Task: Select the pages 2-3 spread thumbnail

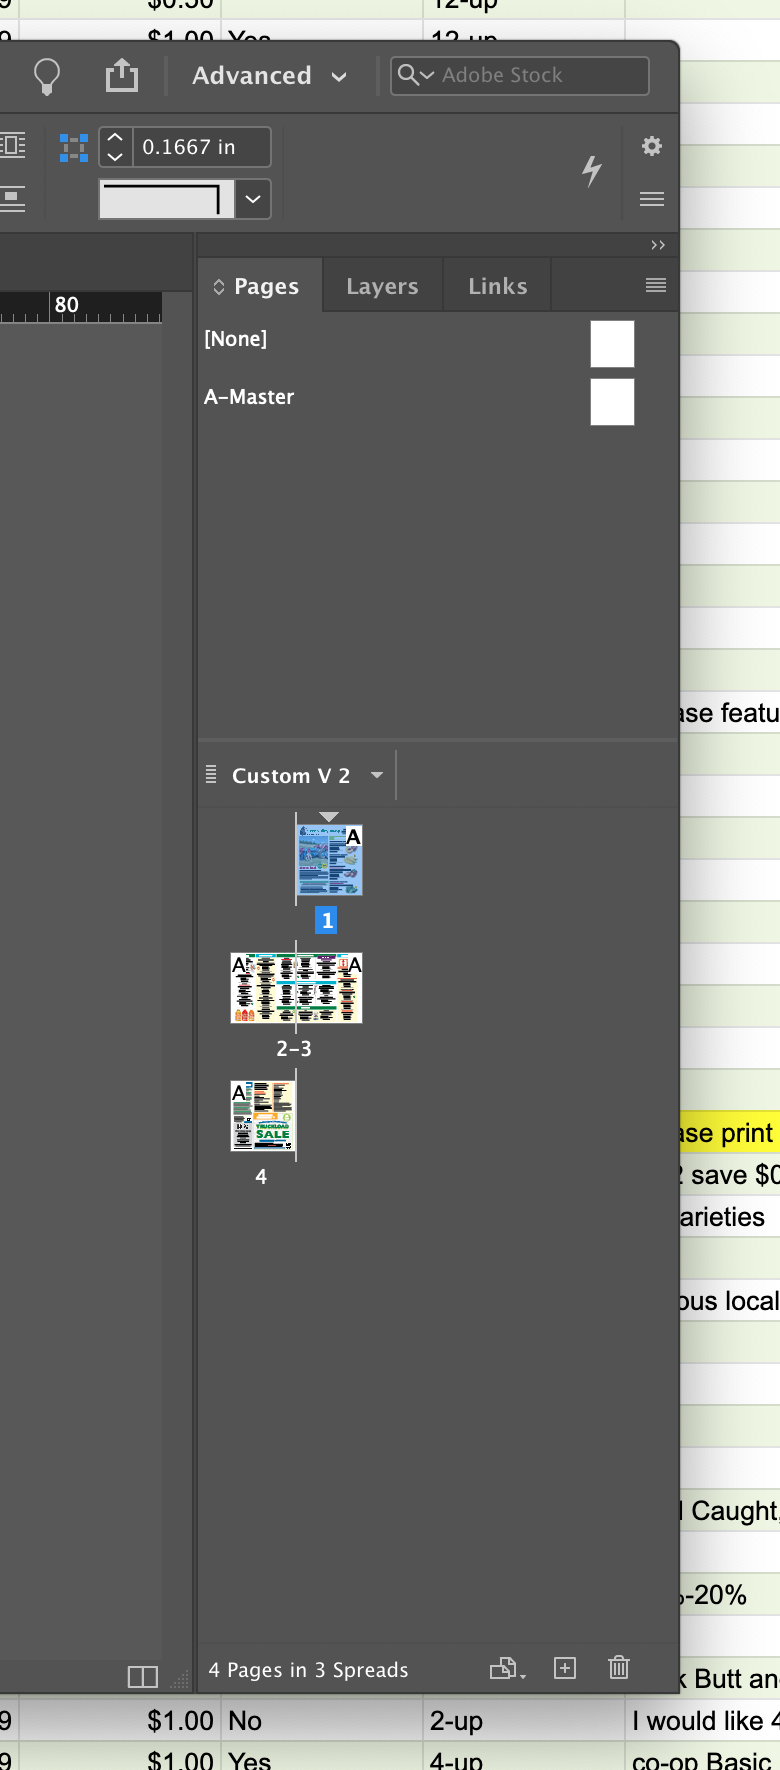Action: pyautogui.click(x=296, y=988)
